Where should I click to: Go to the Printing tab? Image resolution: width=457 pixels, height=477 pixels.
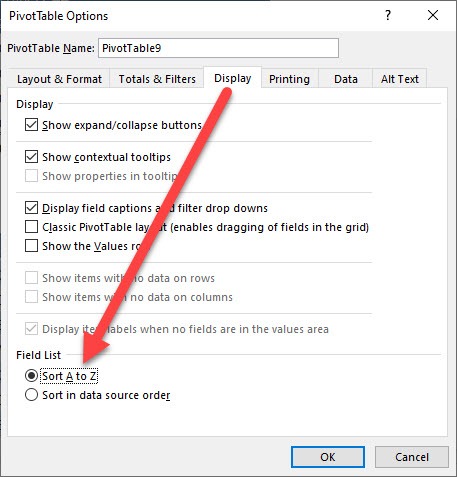(x=289, y=79)
